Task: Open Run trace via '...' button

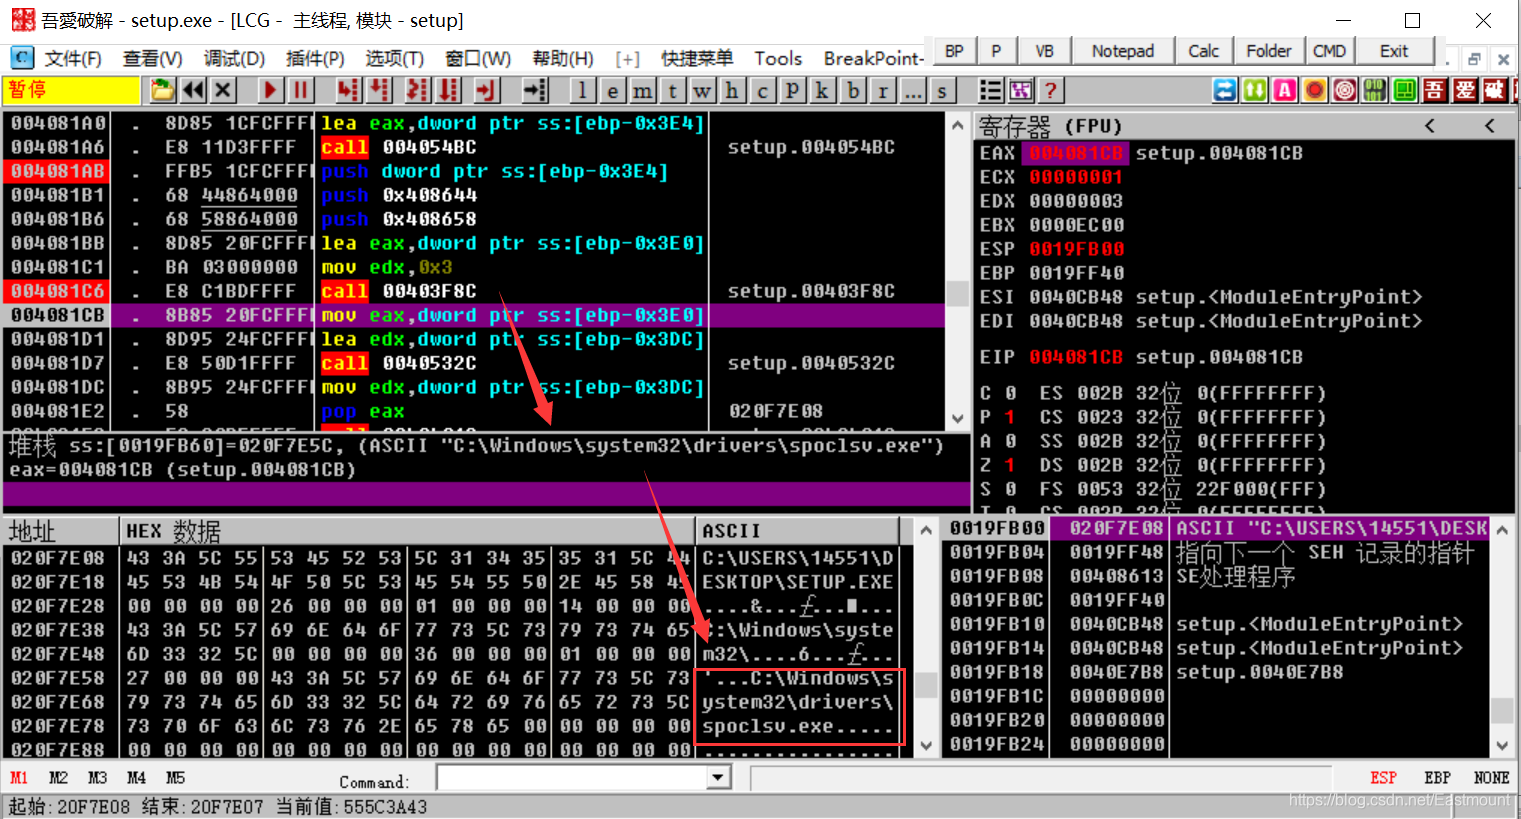Action: click(912, 90)
